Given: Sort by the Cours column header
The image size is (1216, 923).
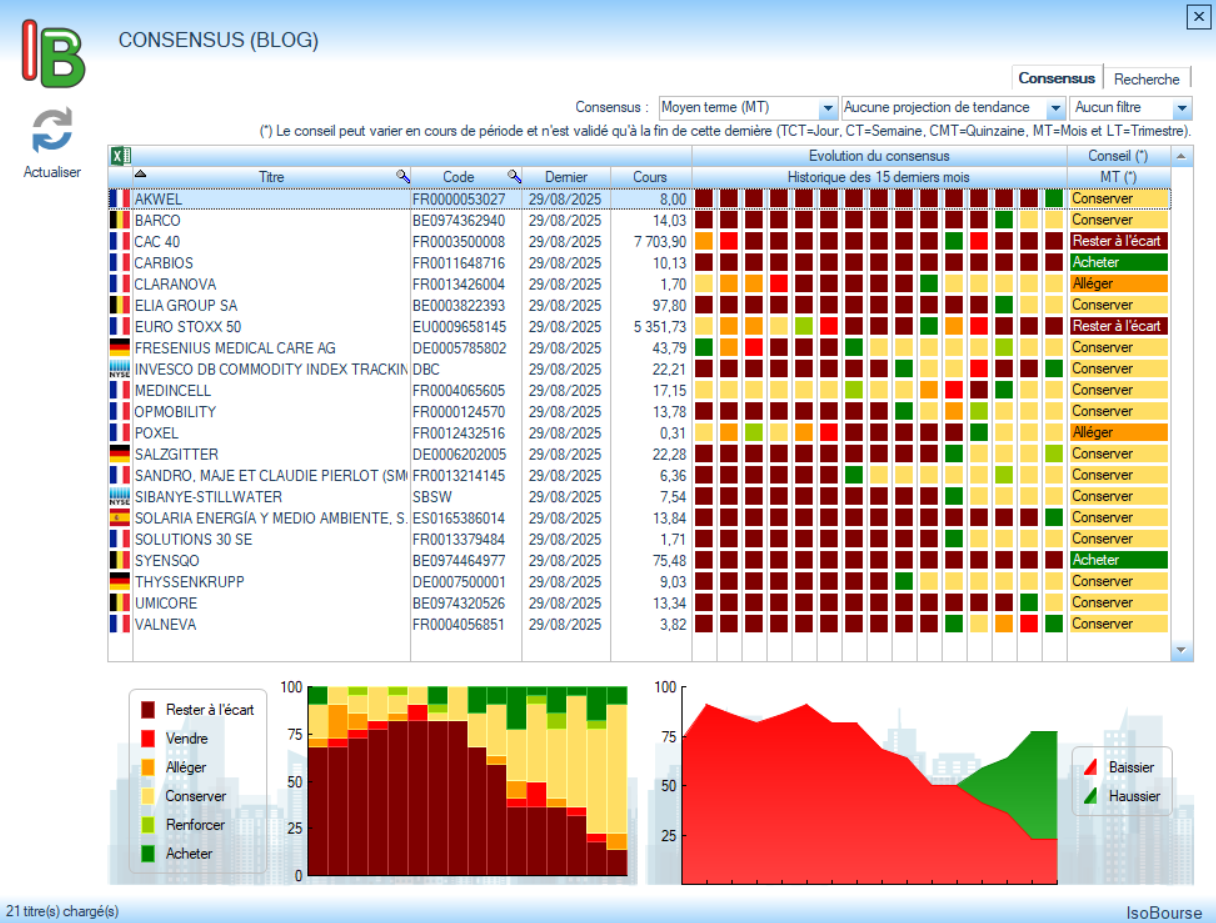Looking at the screenshot, I should (x=650, y=177).
